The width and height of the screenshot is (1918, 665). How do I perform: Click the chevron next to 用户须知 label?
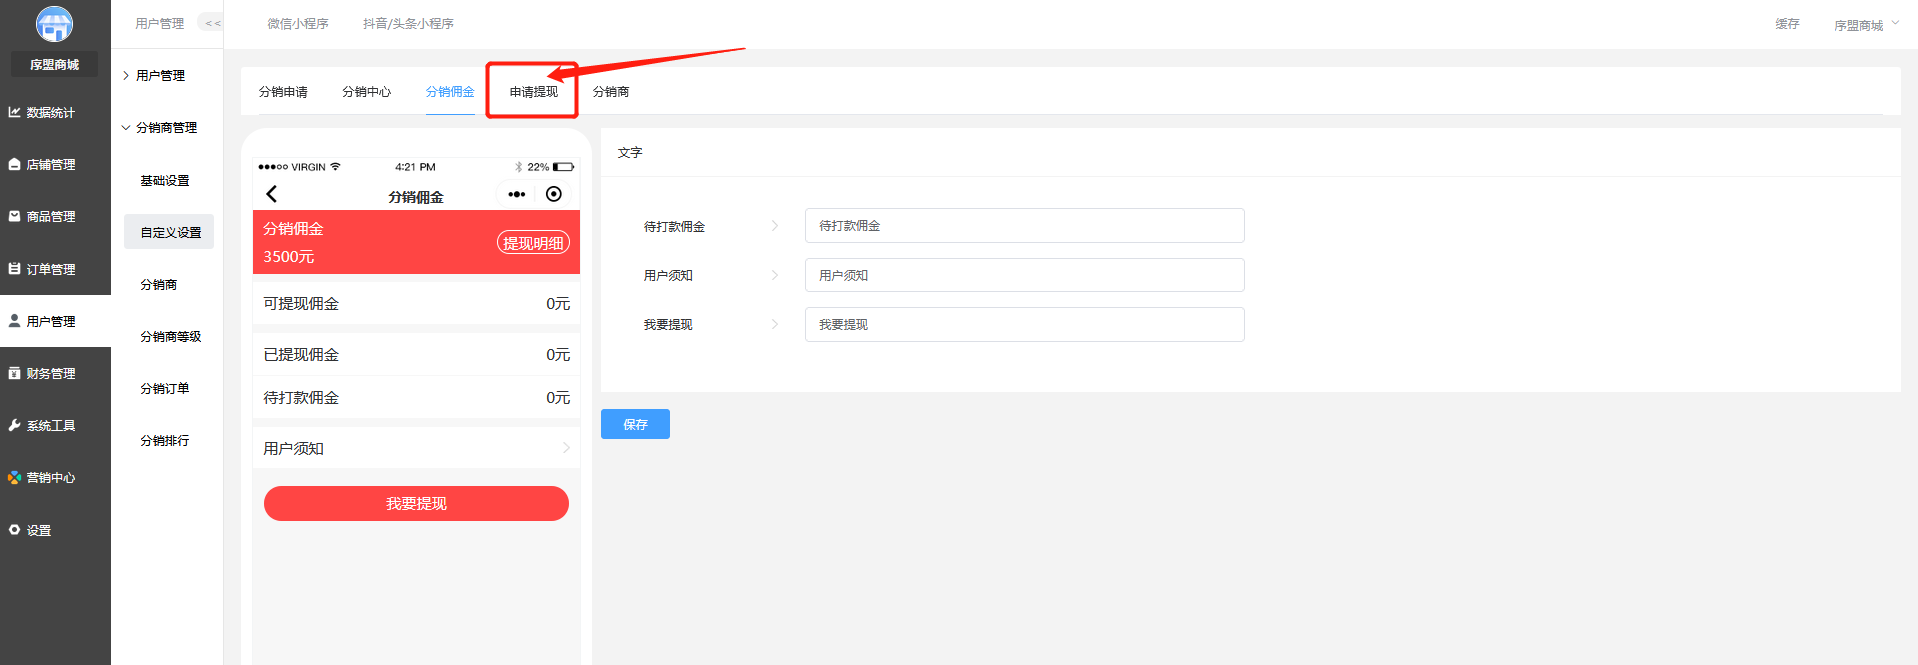775,275
